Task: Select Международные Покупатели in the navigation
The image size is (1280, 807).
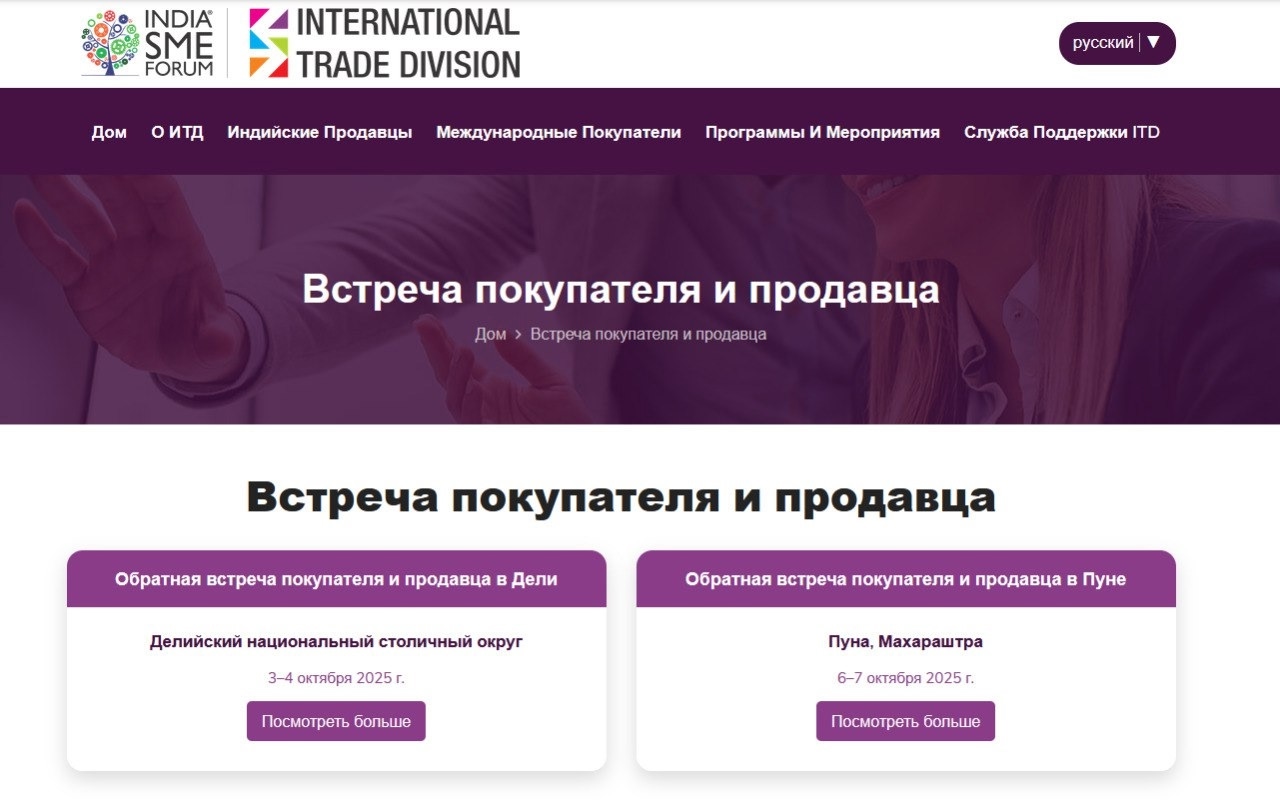Action: point(558,132)
